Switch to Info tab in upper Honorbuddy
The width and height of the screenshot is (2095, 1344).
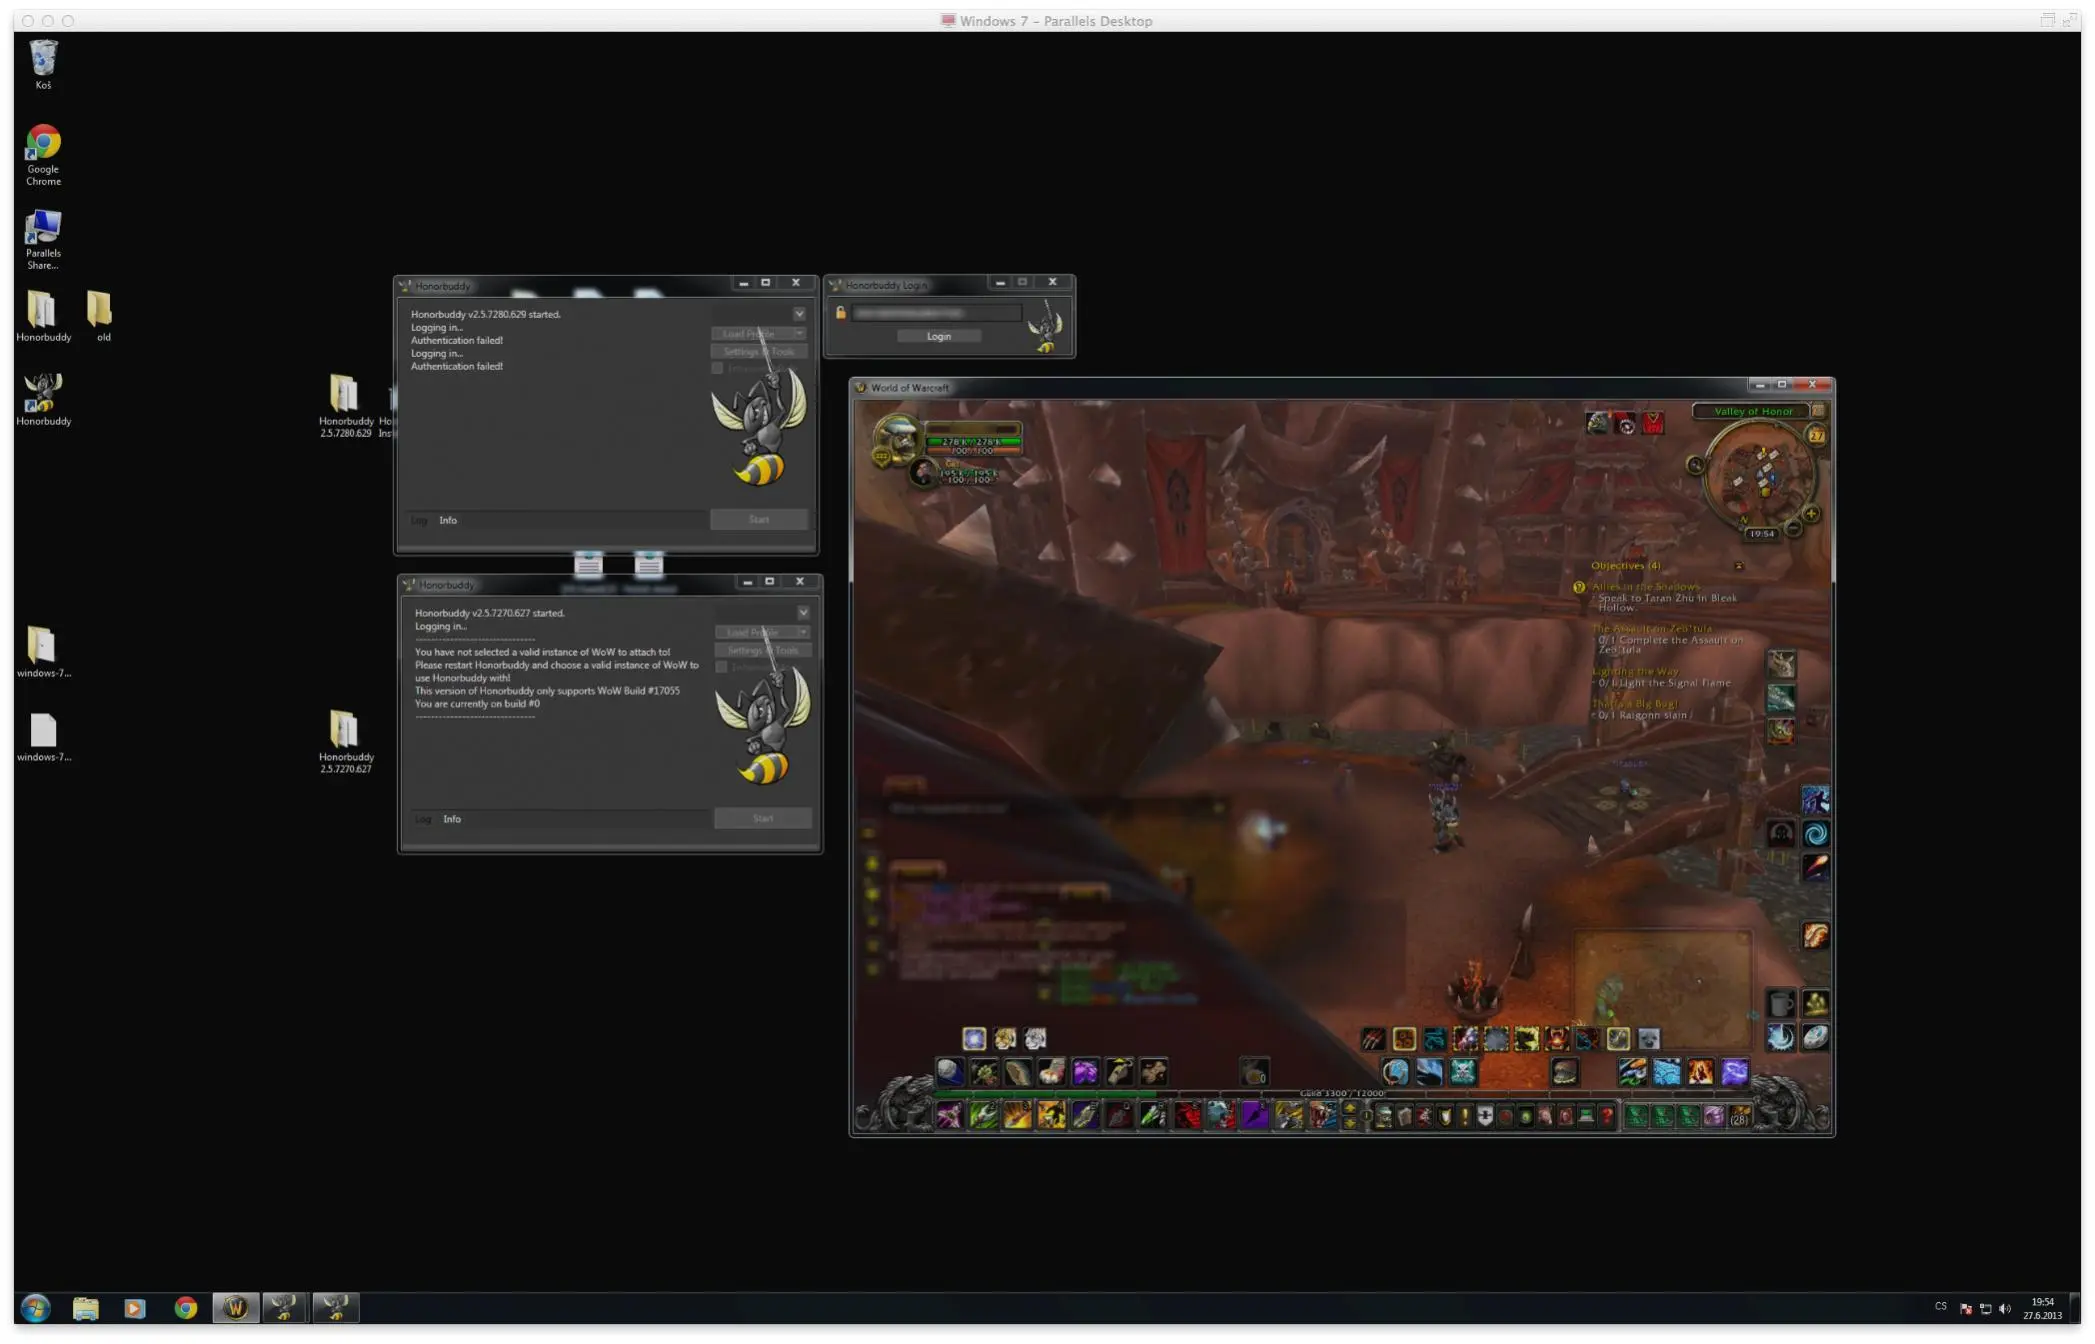coord(448,520)
